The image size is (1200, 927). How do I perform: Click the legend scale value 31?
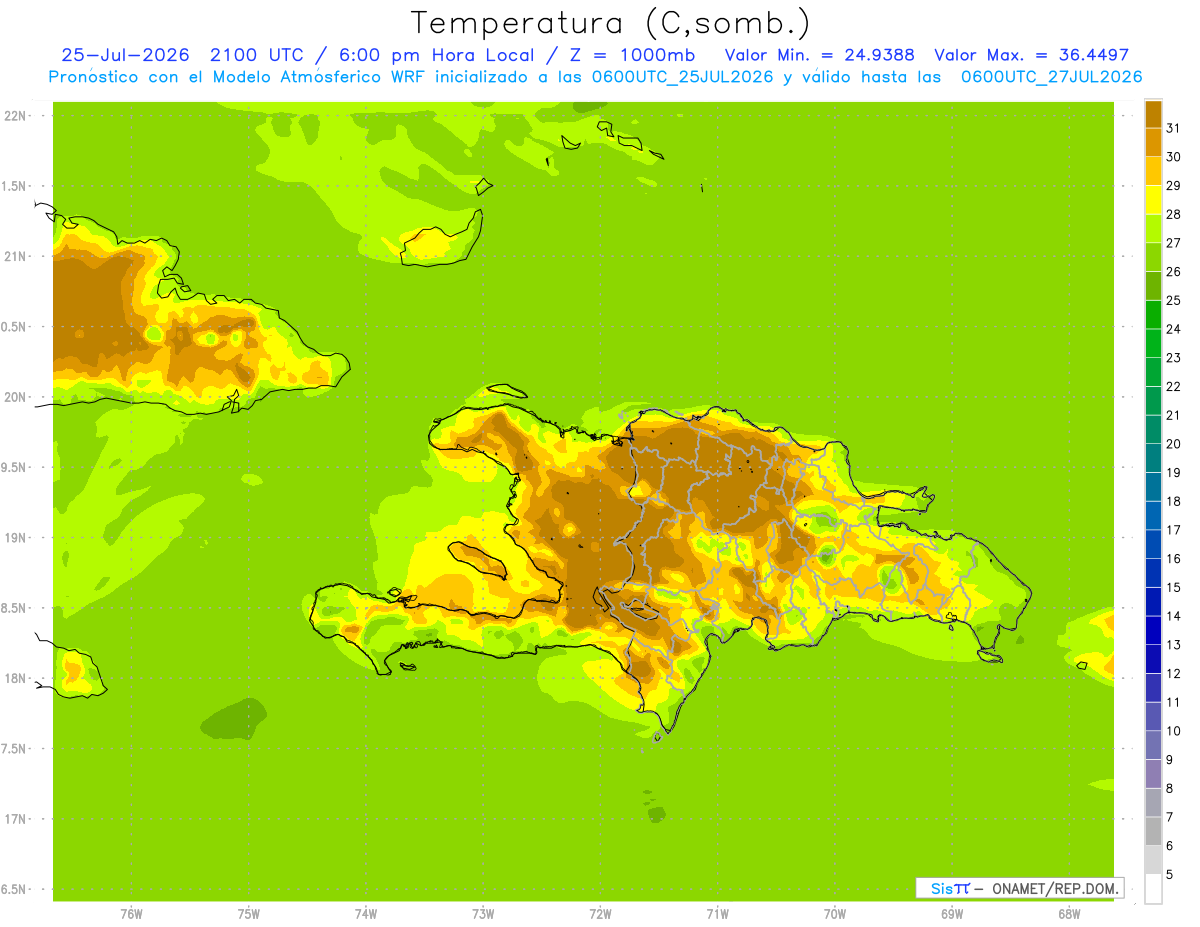coord(1173,128)
